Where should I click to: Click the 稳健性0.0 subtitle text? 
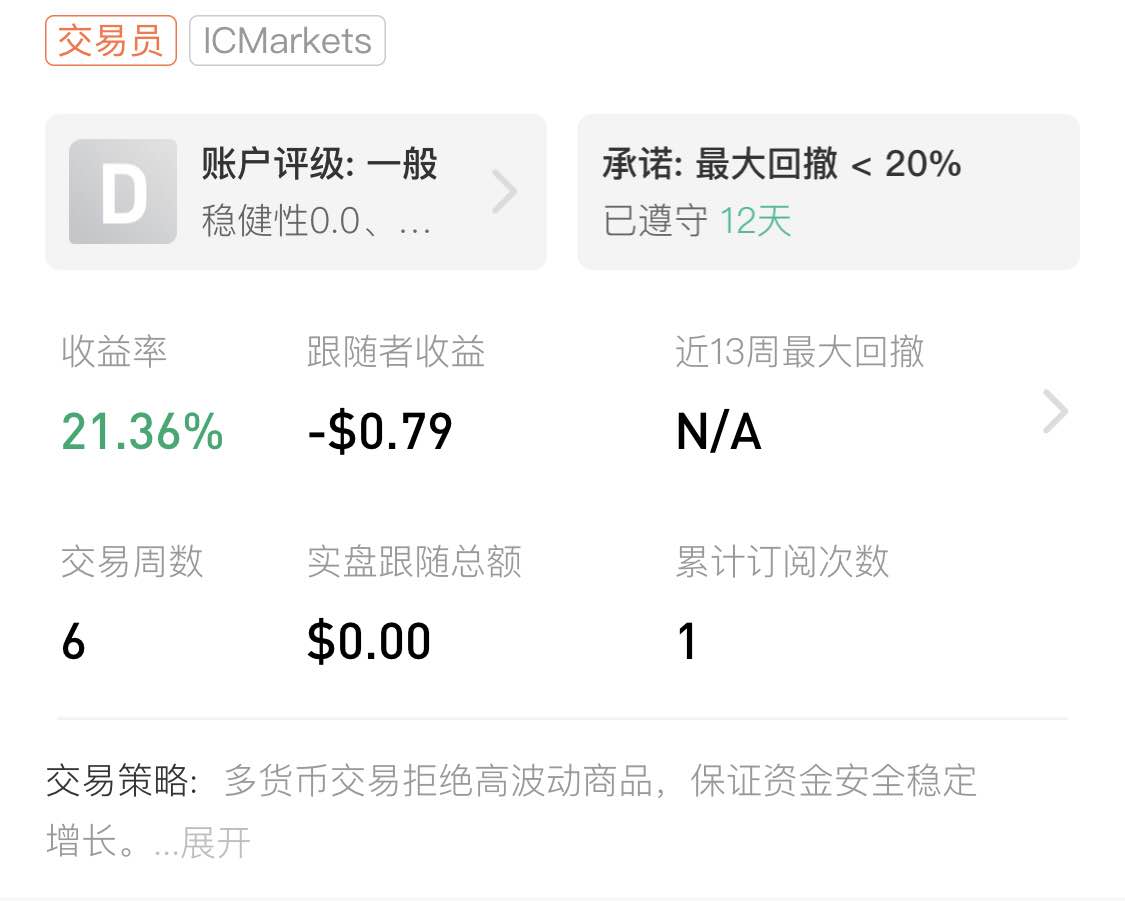tap(316, 221)
